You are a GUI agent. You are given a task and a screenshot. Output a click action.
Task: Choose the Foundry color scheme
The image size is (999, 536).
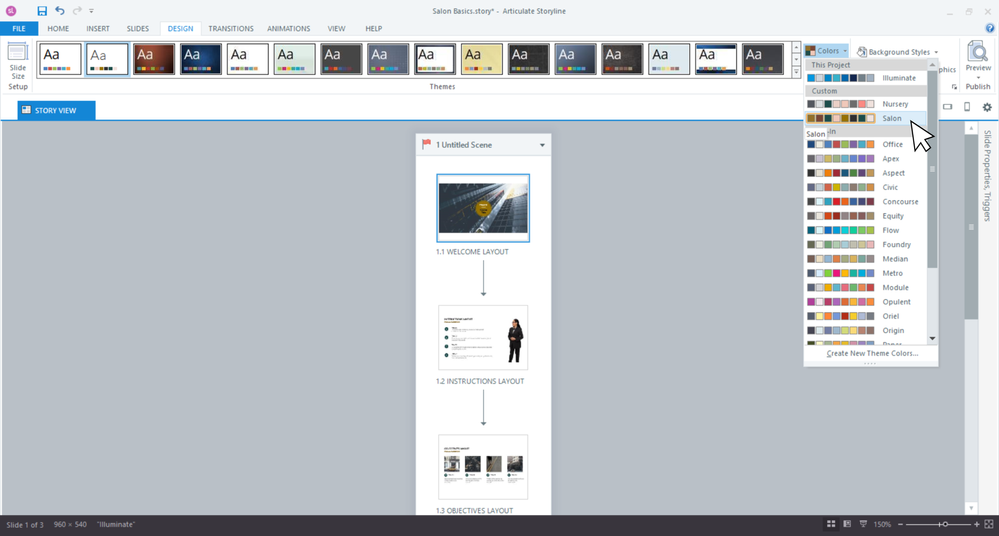866,245
